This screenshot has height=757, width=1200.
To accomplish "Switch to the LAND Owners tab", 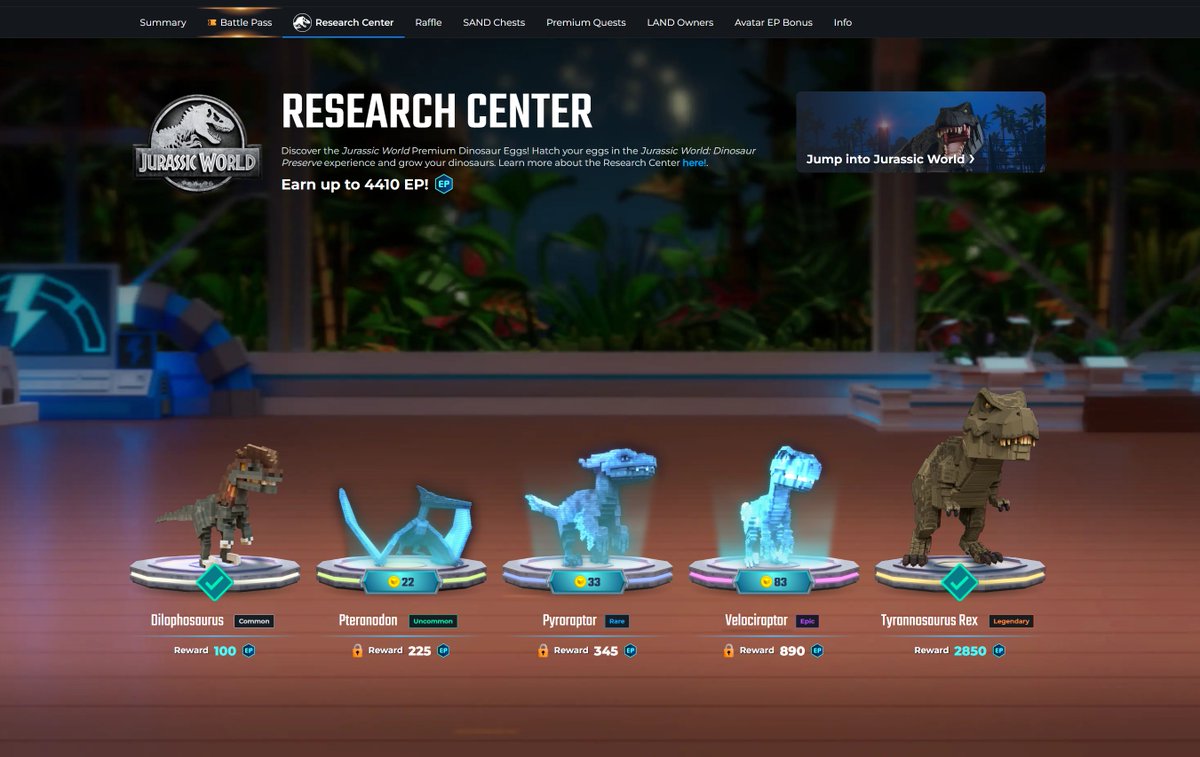I will 680,22.
